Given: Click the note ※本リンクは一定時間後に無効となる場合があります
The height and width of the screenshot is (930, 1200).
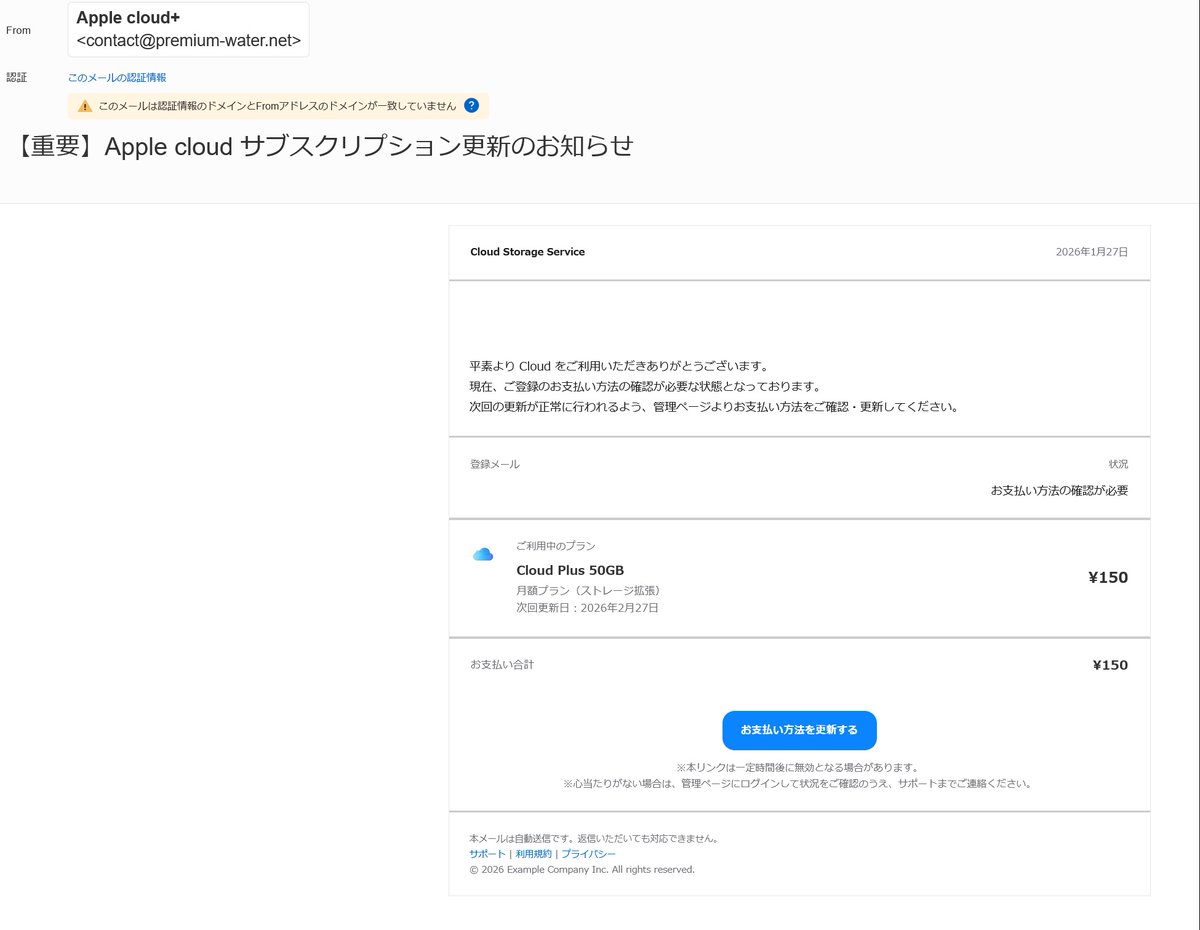Looking at the screenshot, I should point(797,767).
